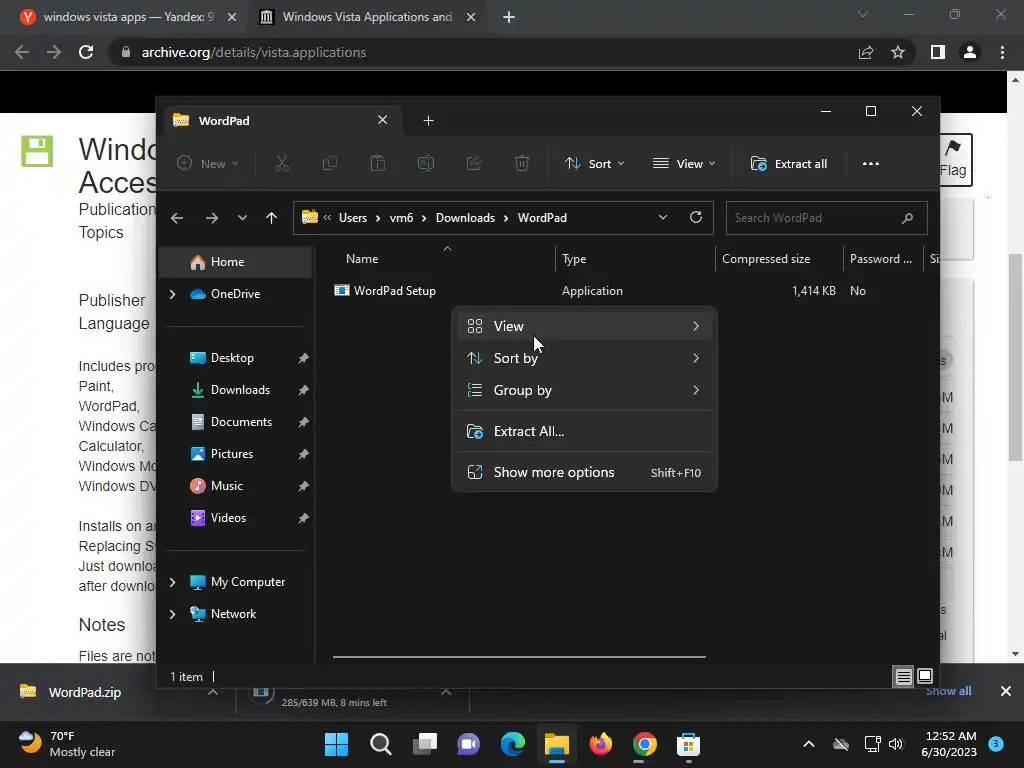The width and height of the screenshot is (1024, 768).
Task: Close the Chrome downloads bar
Action: tap(1006, 691)
